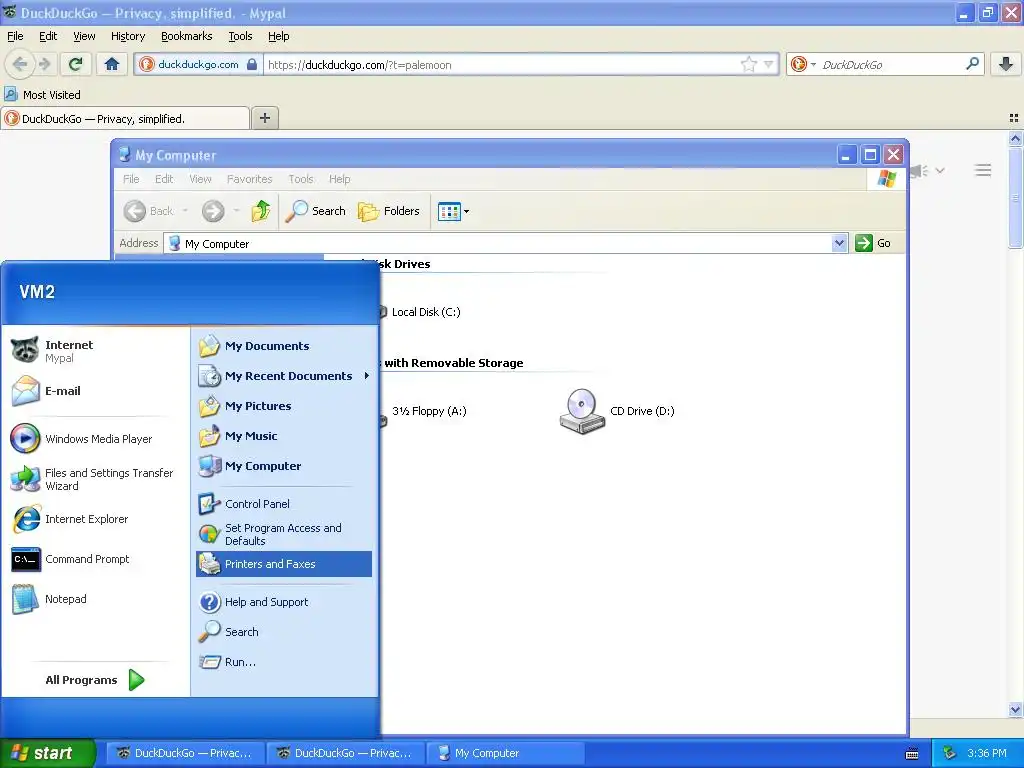
Task: Click the tab groups grid icon
Action: tap(1014, 118)
